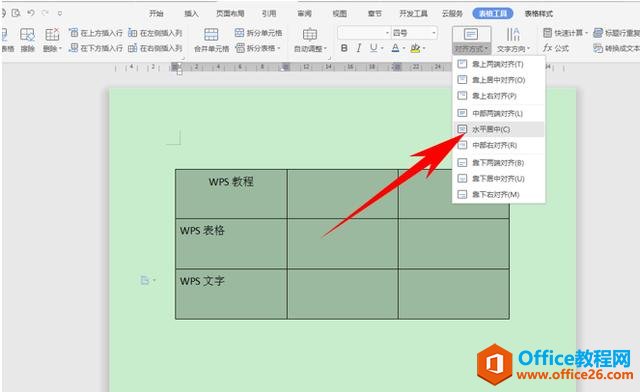Expand highlight color dropdown arrow
This screenshot has width=640, height=392.
[x=424, y=48]
